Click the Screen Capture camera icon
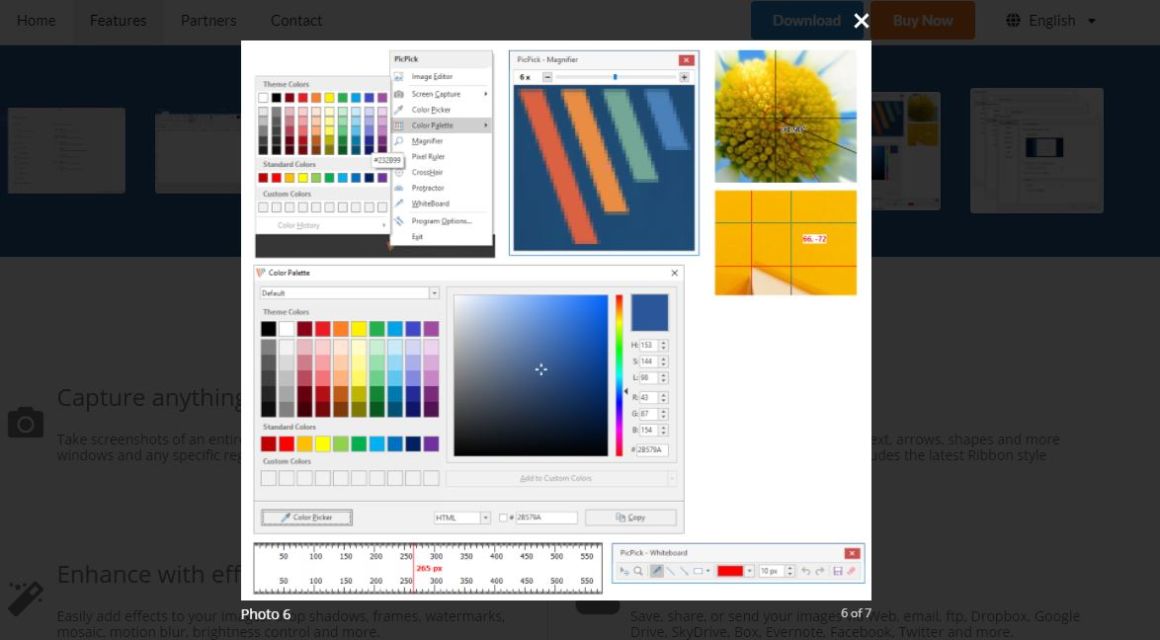The height and width of the screenshot is (640, 1160). [399, 94]
